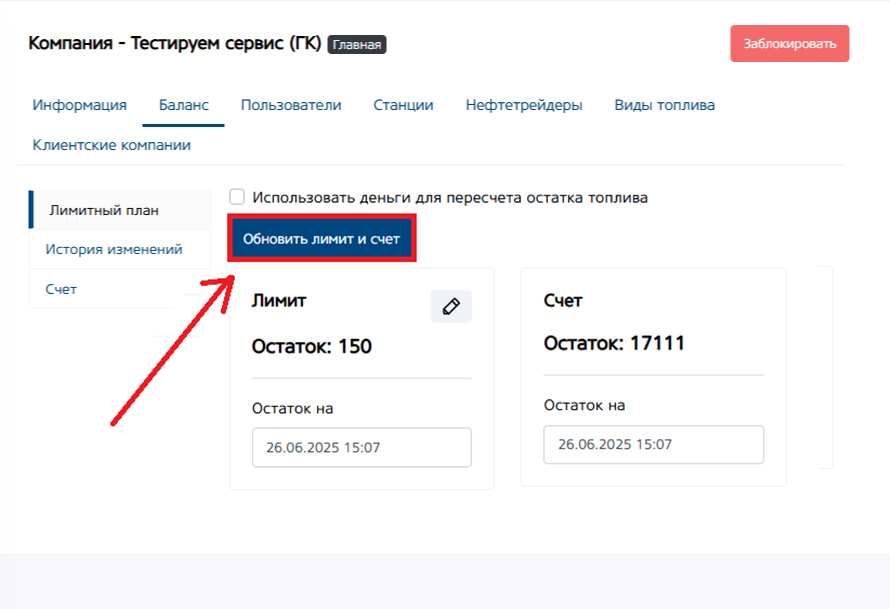Click the Главная badge
This screenshot has height=609, width=890.
point(357,44)
